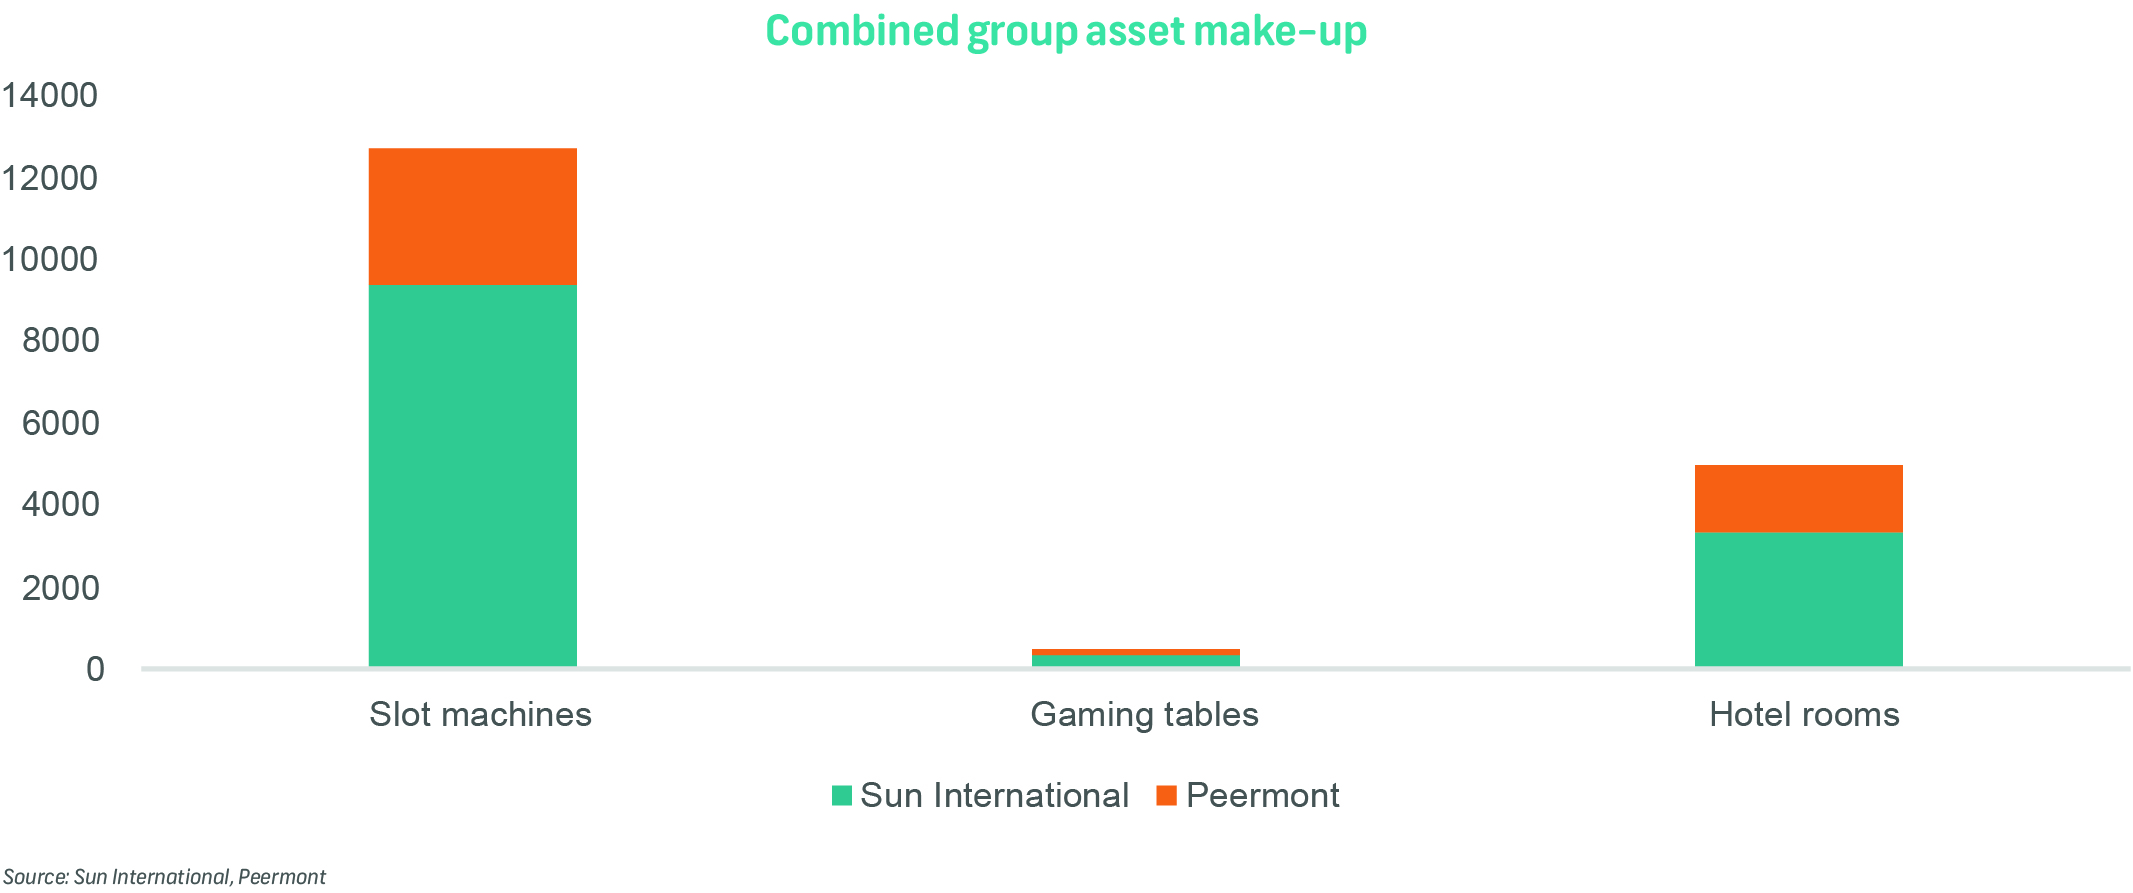Click the 2000 y-axis label
This screenshot has height=893, width=2133.
click(x=61, y=587)
